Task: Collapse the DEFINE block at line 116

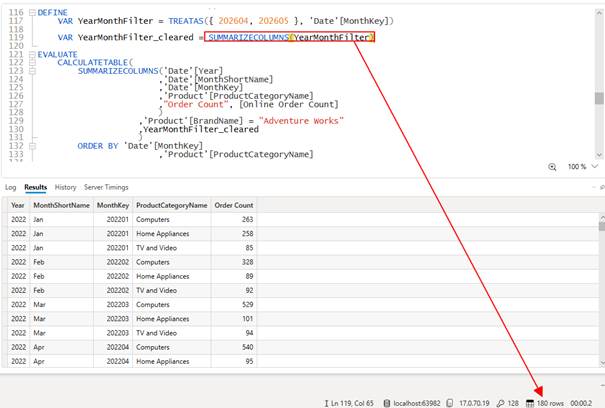Action: (32, 12)
